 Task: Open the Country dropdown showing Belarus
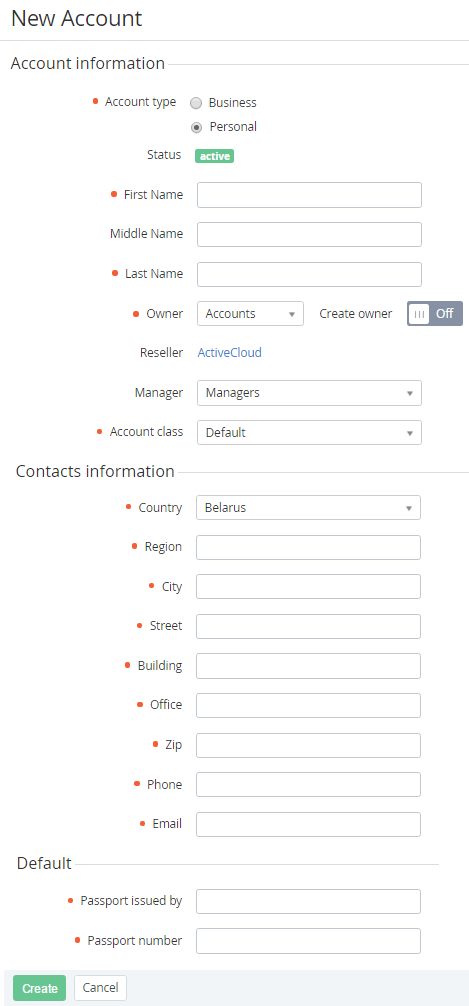pos(309,507)
